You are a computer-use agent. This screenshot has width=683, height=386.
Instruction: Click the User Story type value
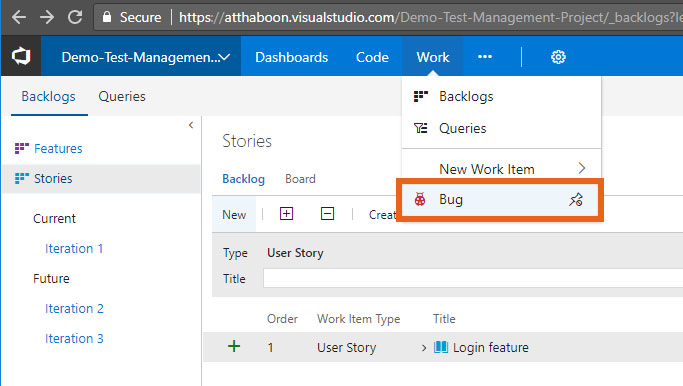coord(295,253)
